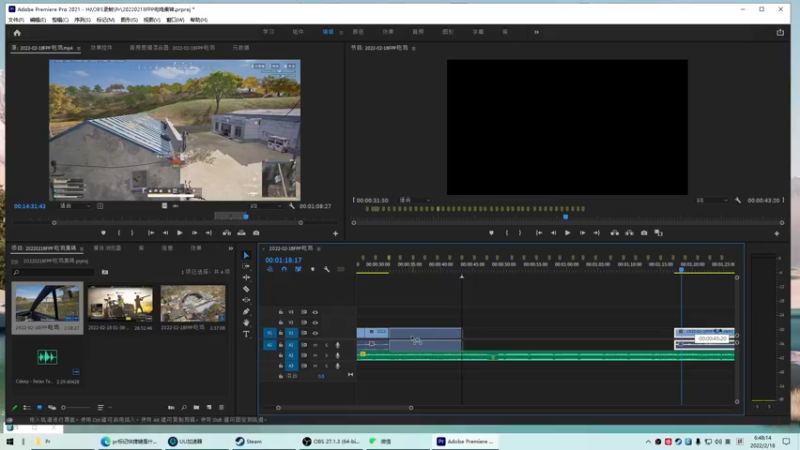Select the Ripple Edit tool
Screen dimensions: 800x450
pyautogui.click(x=246, y=278)
